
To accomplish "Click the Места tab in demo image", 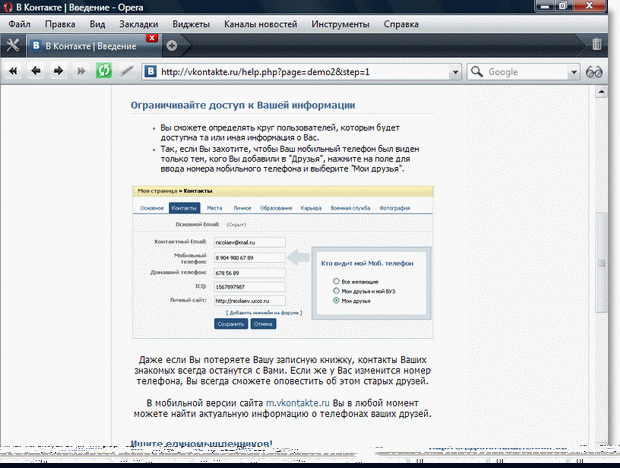I will (214, 208).
